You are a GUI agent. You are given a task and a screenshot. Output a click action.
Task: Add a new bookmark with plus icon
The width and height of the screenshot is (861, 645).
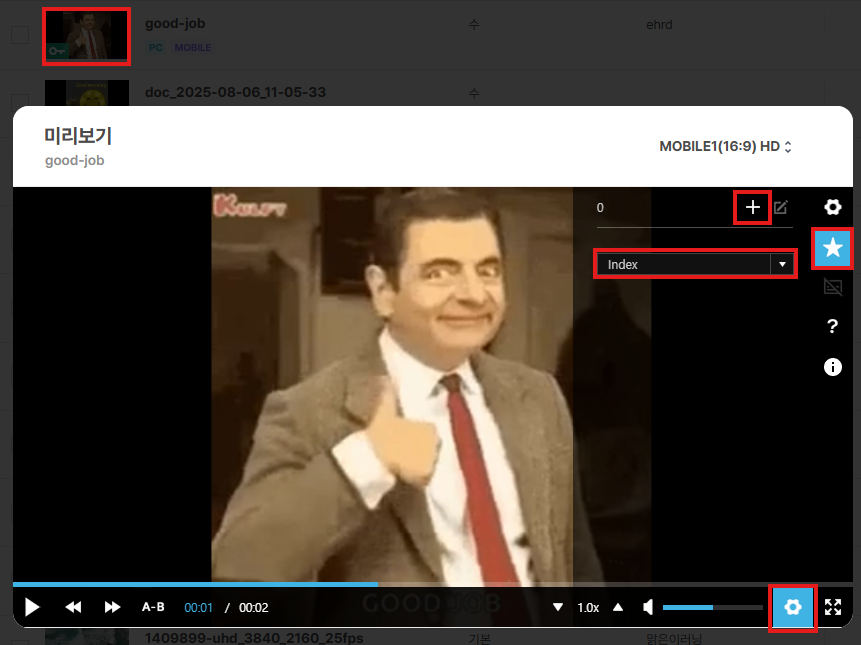tap(753, 207)
